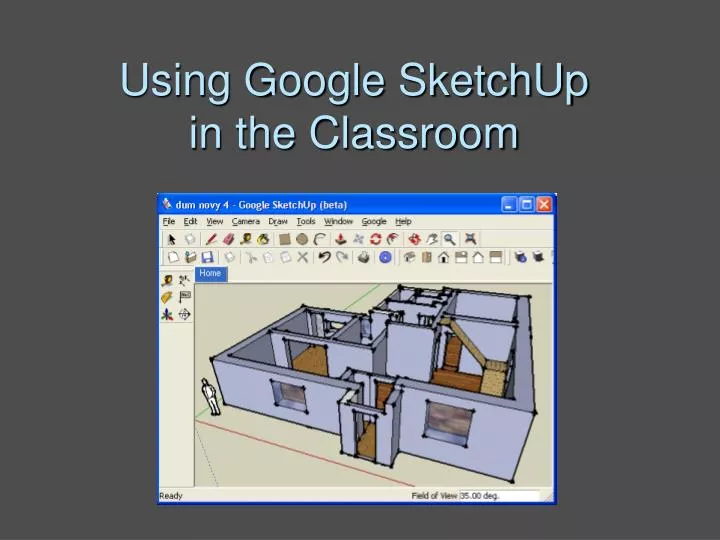The width and height of the screenshot is (720, 540).
Task: Click the Ready status bar text
Action: [x=171, y=496]
